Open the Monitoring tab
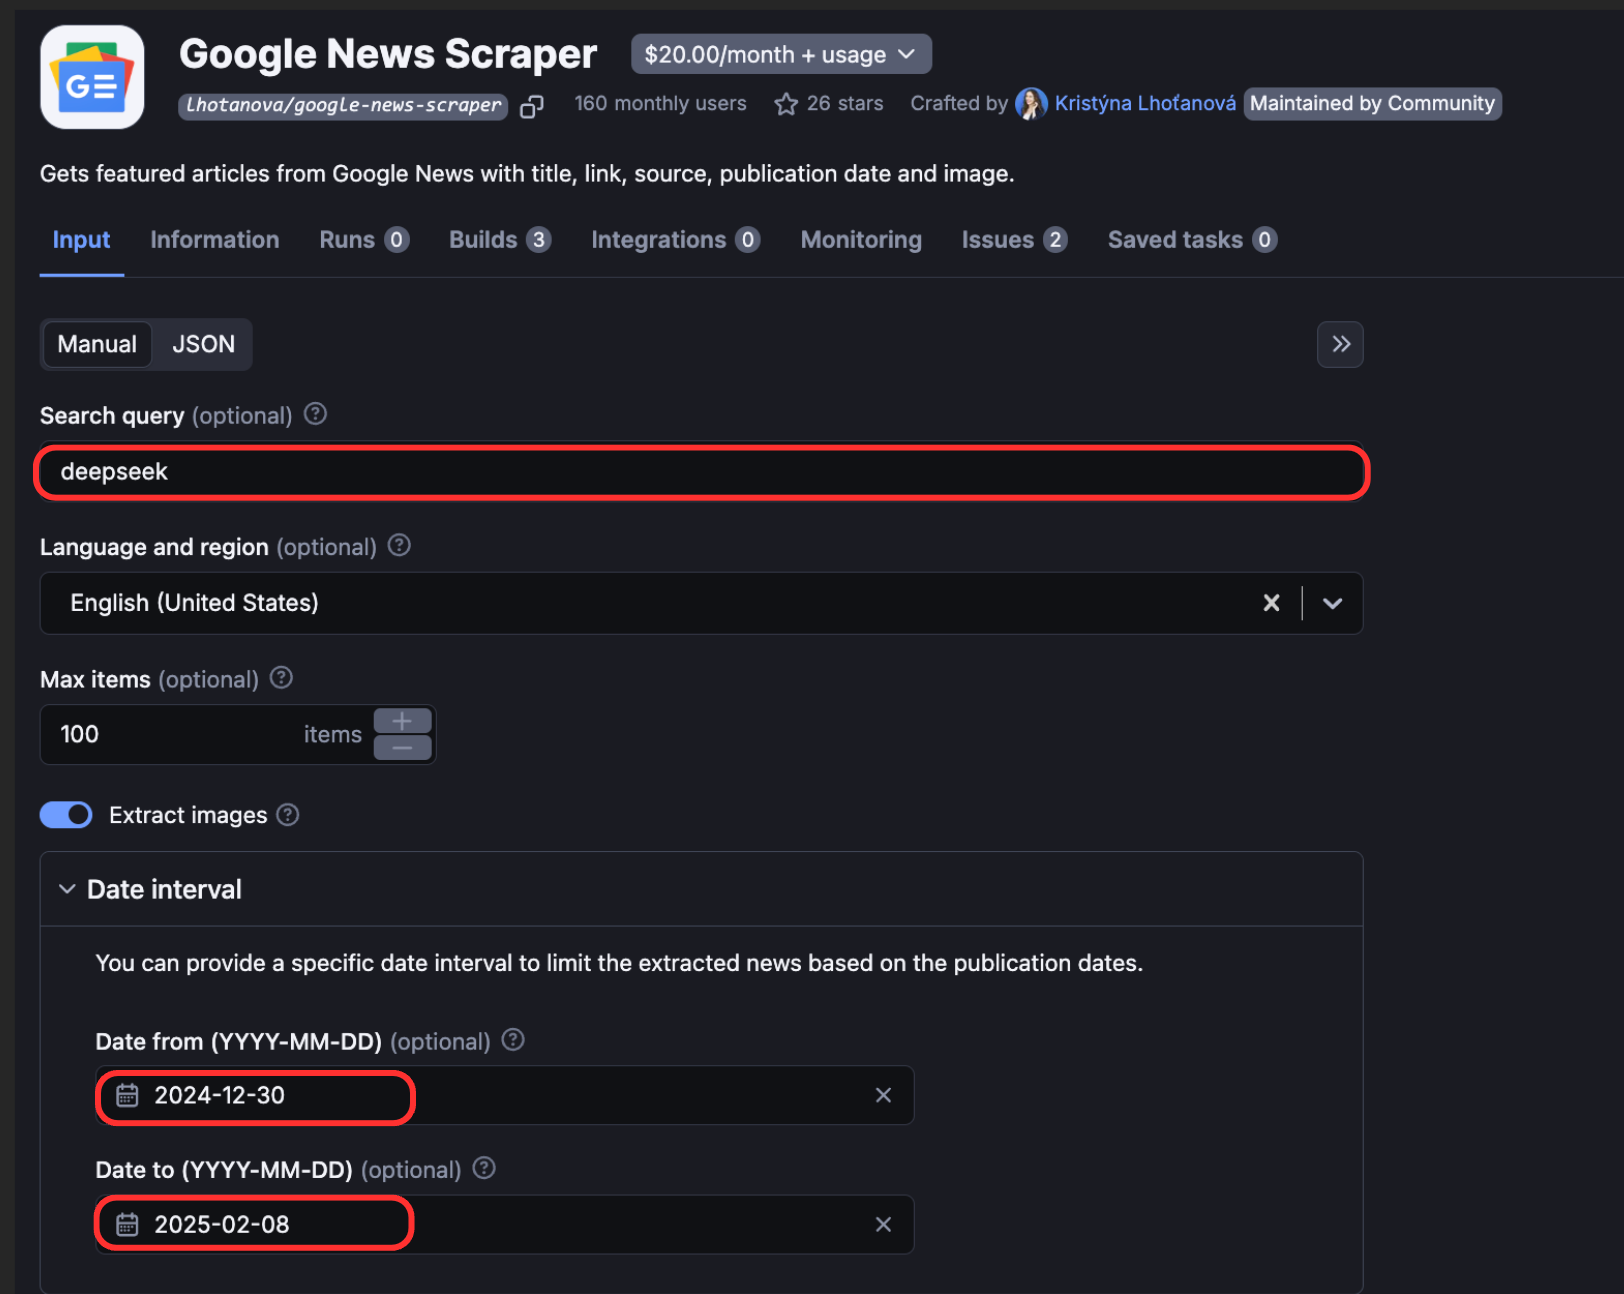This screenshot has width=1624, height=1294. [x=860, y=239]
